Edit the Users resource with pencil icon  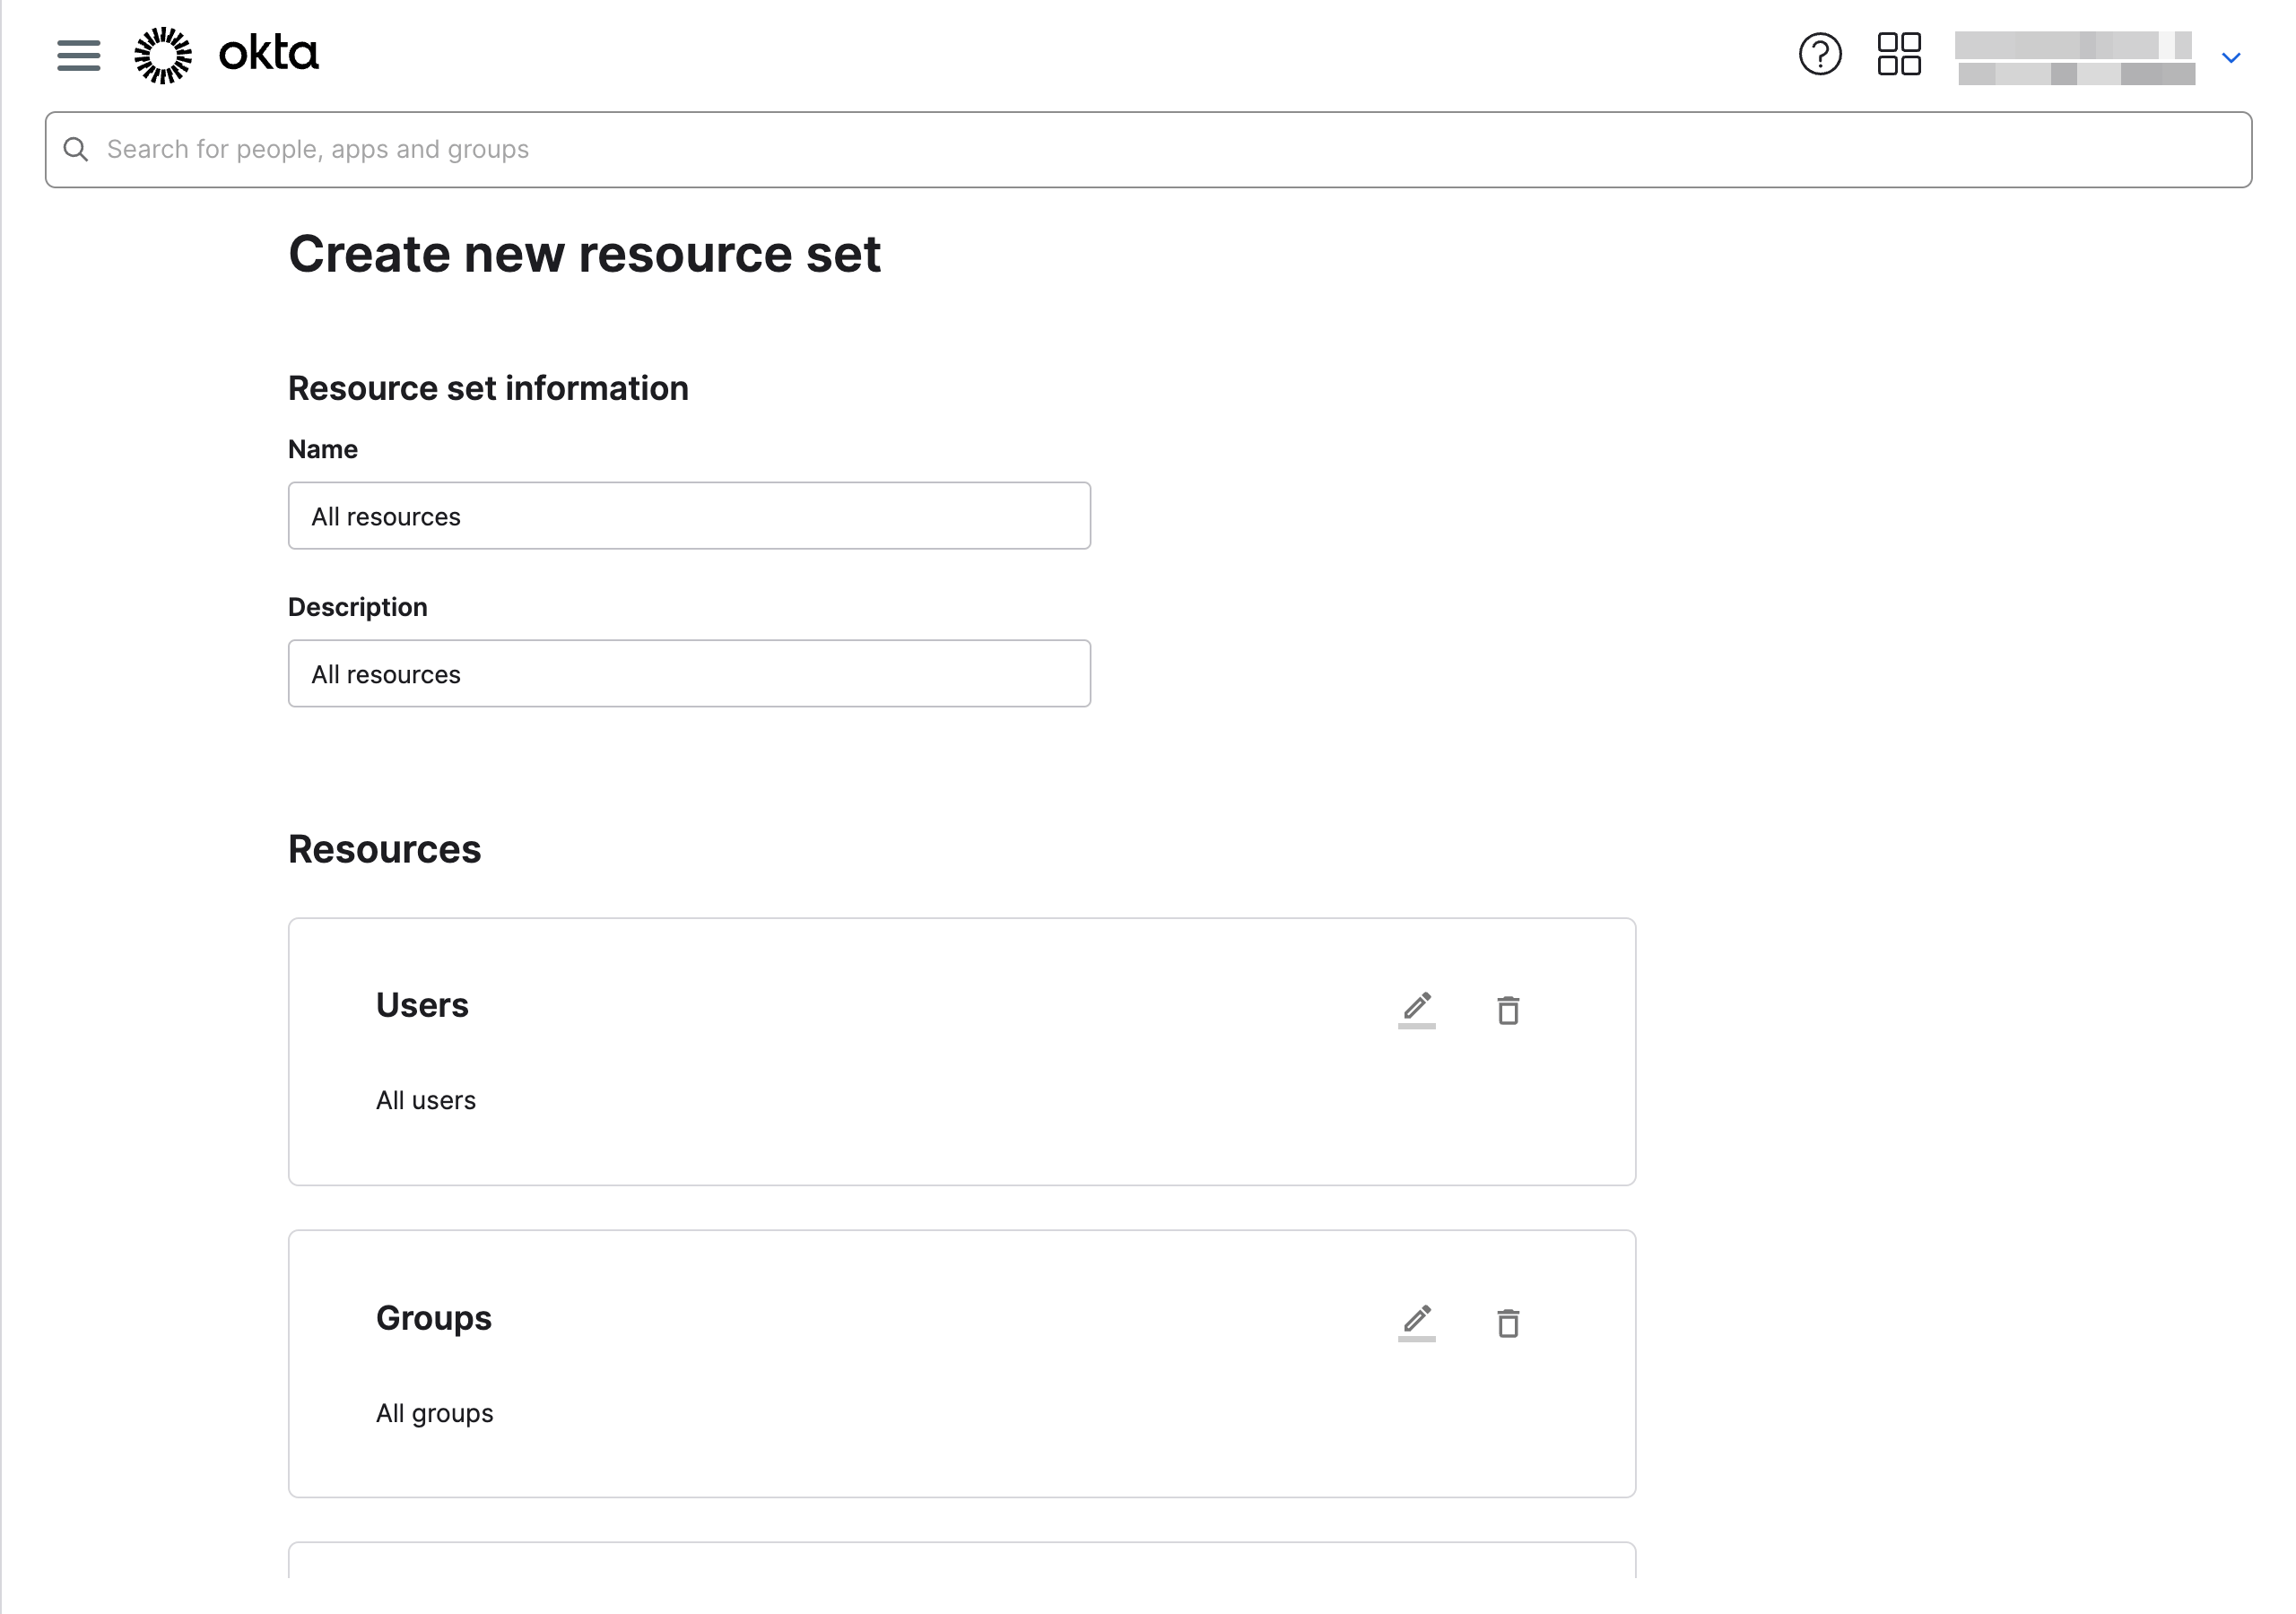(x=1416, y=1009)
